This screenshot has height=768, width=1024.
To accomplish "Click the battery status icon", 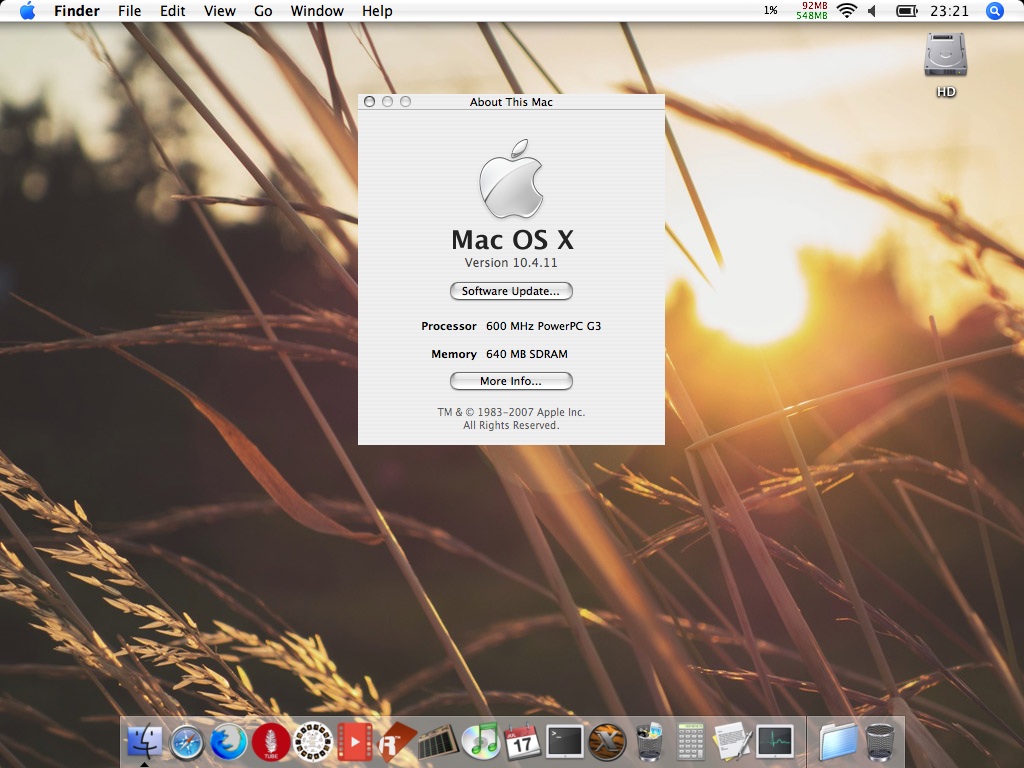I will pyautogui.click(x=906, y=10).
